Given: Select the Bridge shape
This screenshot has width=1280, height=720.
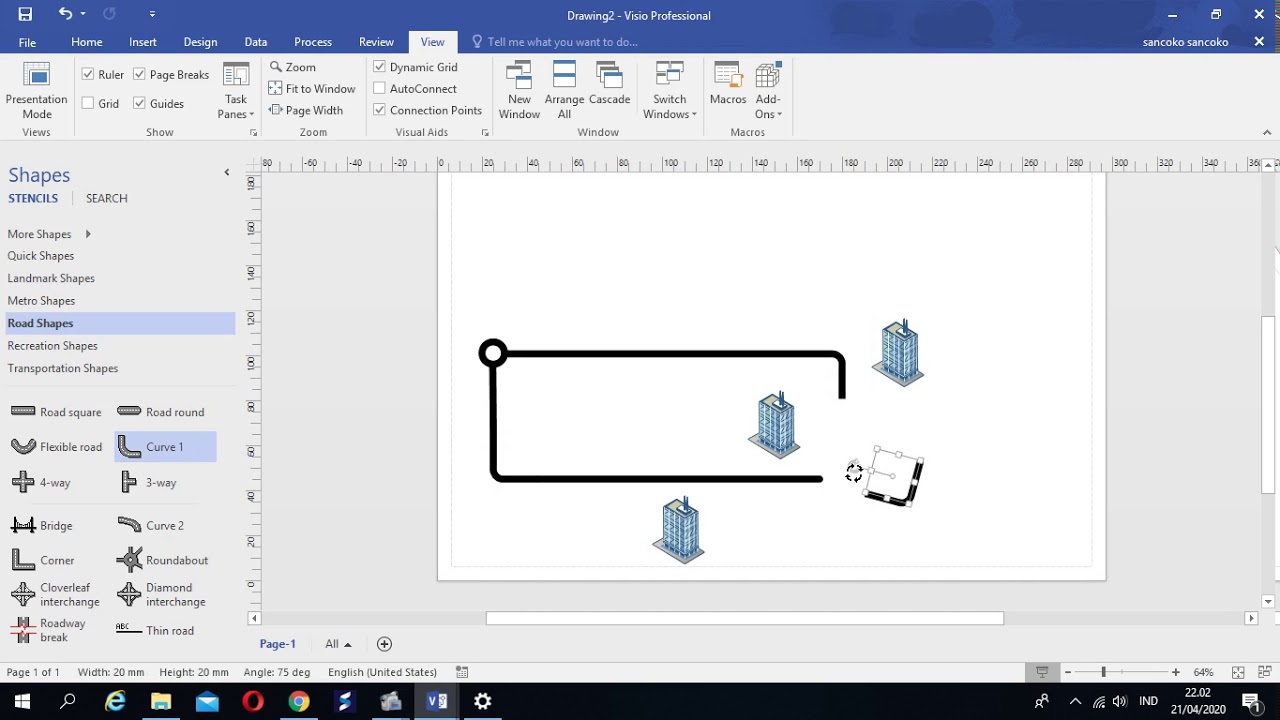Looking at the screenshot, I should [42, 525].
